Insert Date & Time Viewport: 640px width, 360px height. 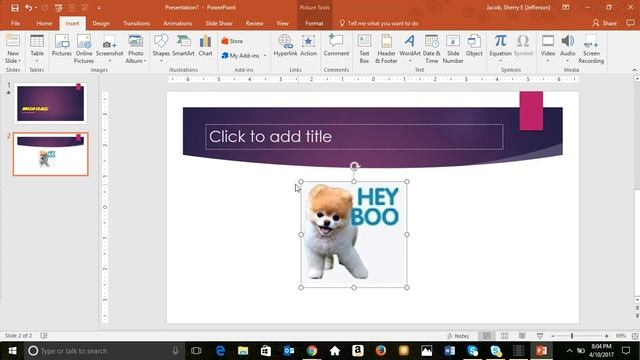coord(431,49)
